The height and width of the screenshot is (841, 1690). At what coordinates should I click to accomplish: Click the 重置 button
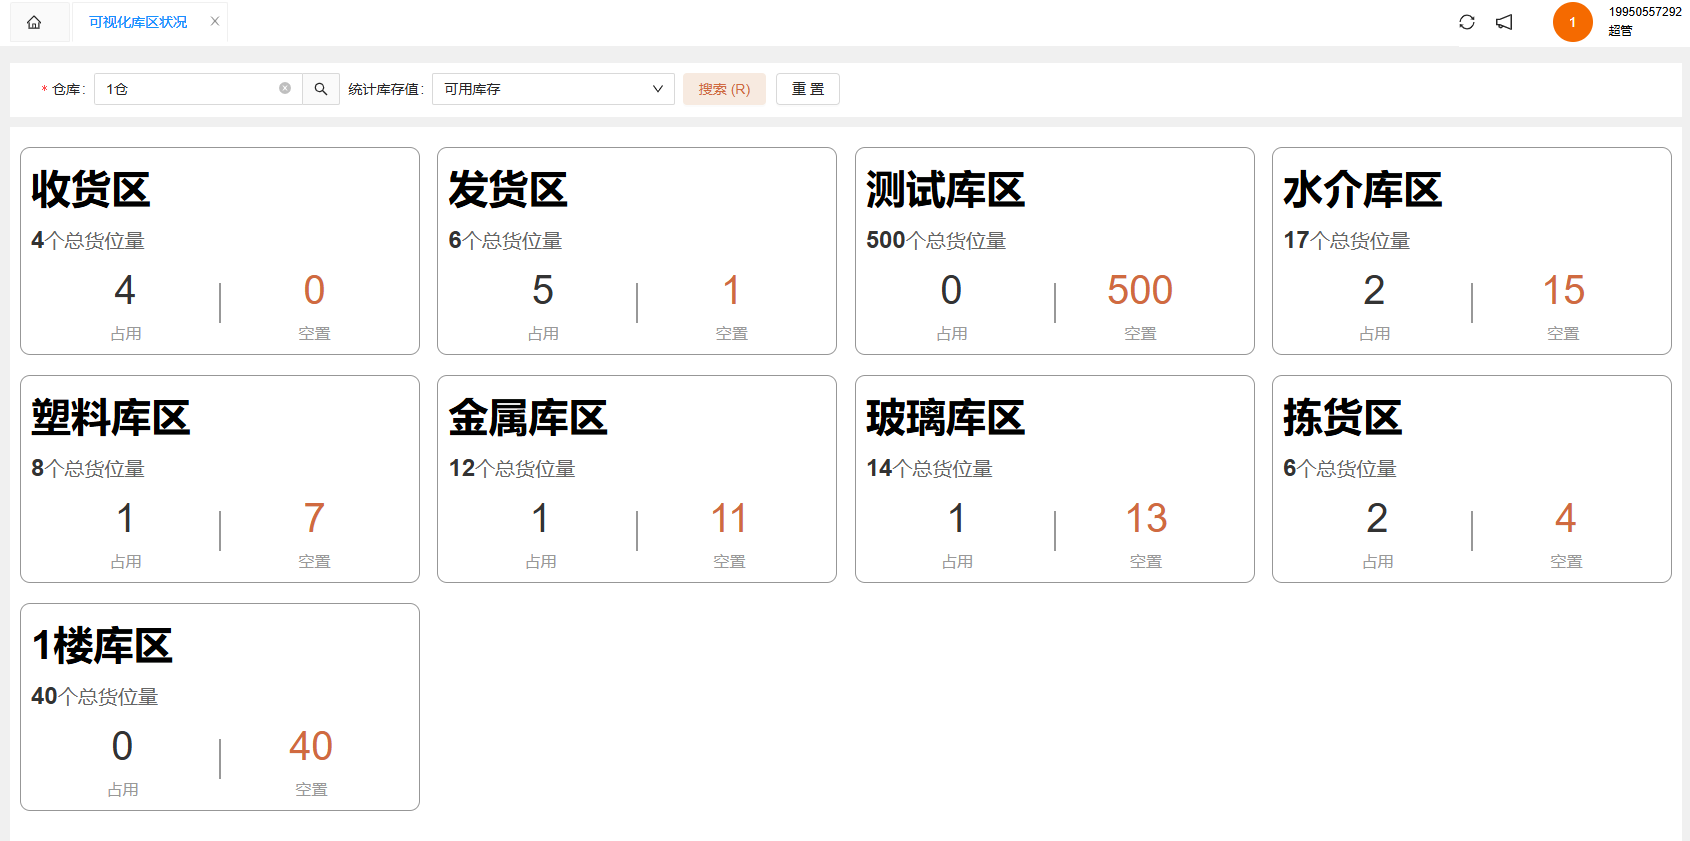coord(808,89)
